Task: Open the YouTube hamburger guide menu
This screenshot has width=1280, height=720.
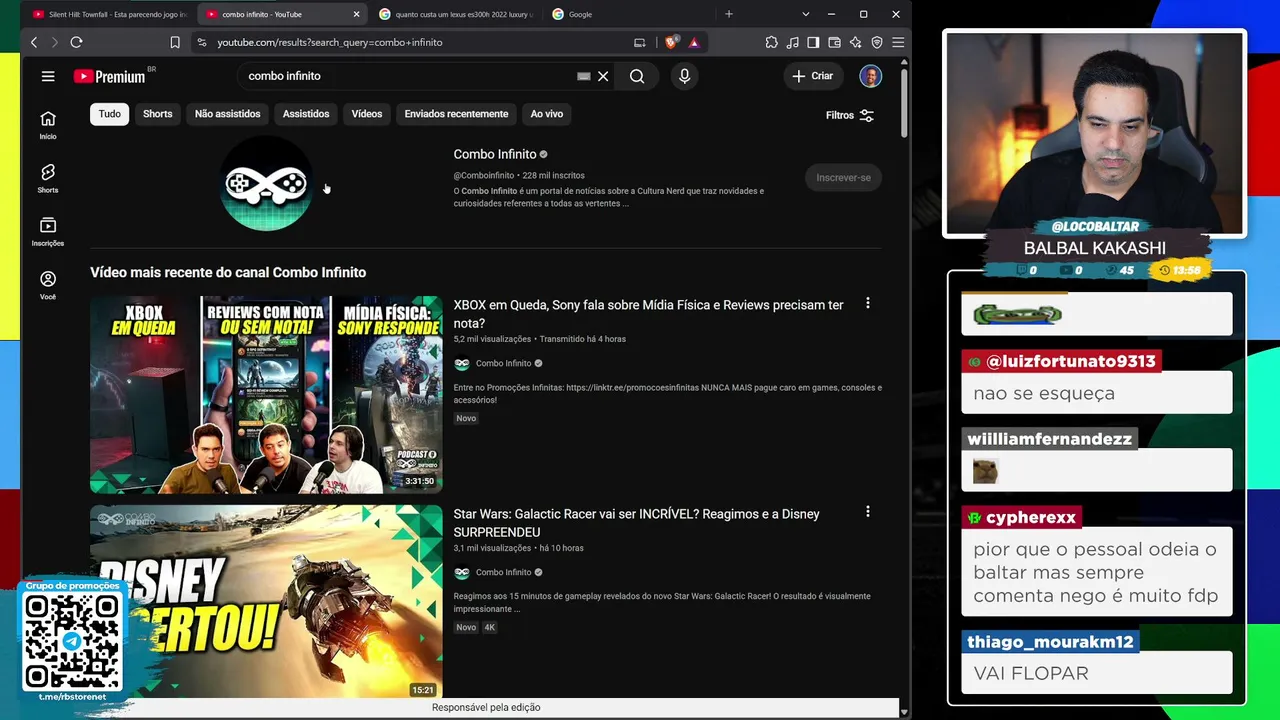Action: pos(48,76)
